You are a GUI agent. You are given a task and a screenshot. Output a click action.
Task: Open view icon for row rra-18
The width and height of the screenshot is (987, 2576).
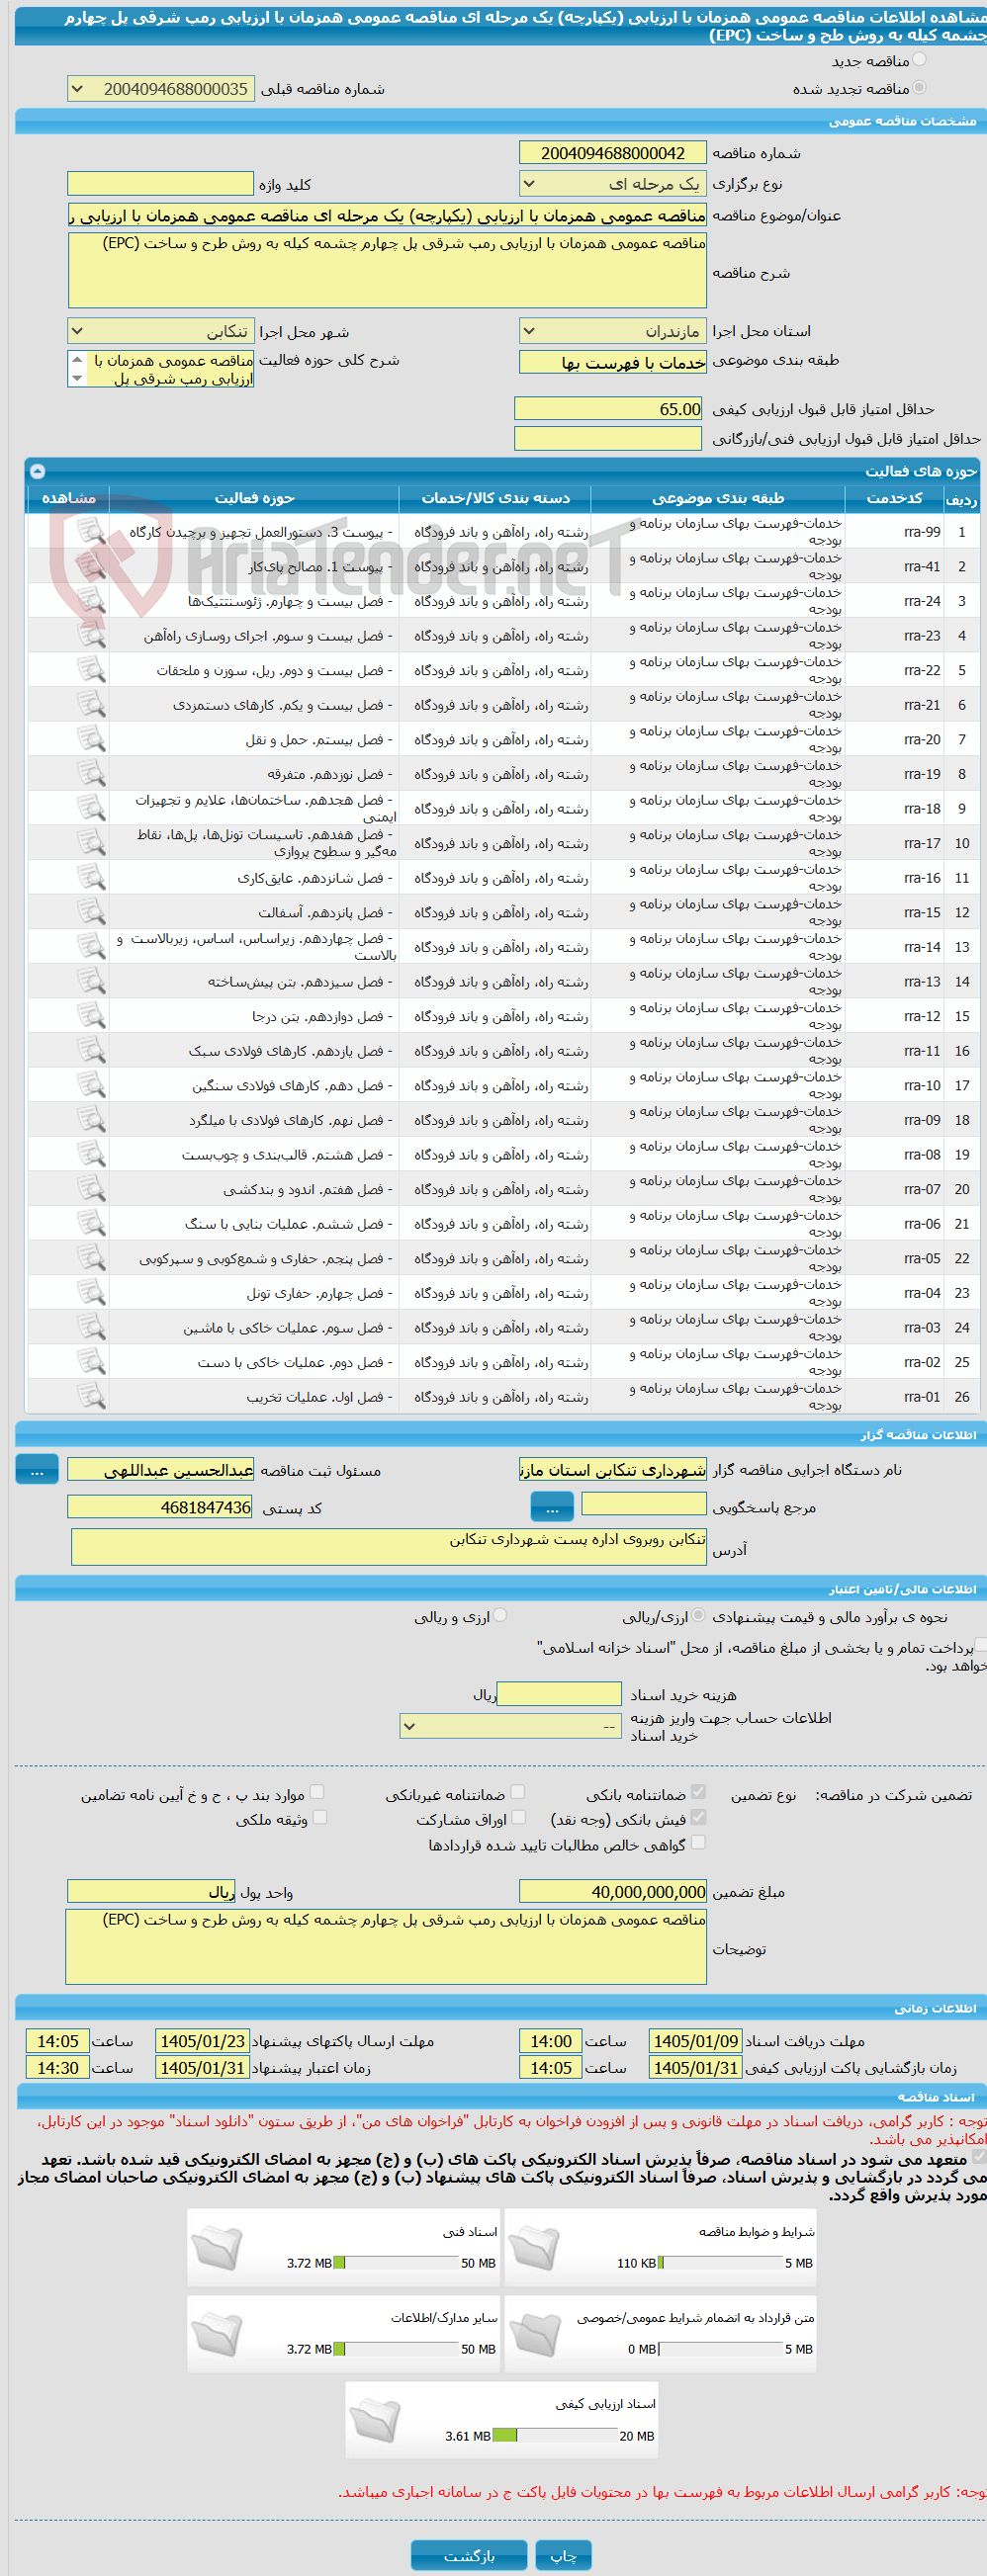point(91,808)
